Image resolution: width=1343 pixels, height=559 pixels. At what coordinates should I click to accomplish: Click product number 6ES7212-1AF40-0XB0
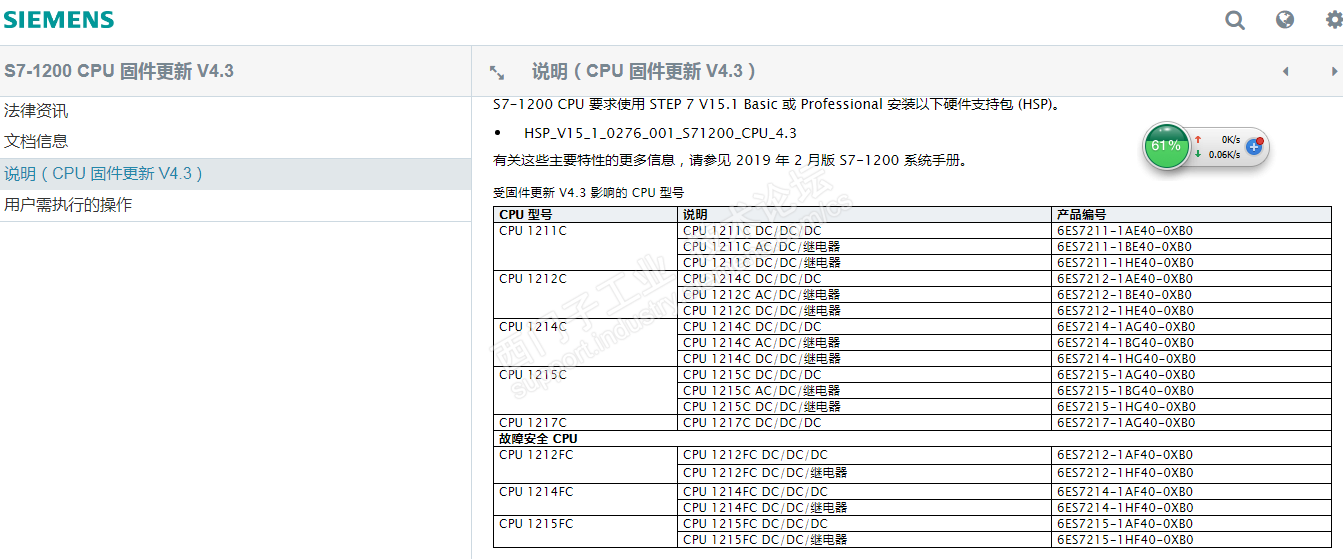1125,455
